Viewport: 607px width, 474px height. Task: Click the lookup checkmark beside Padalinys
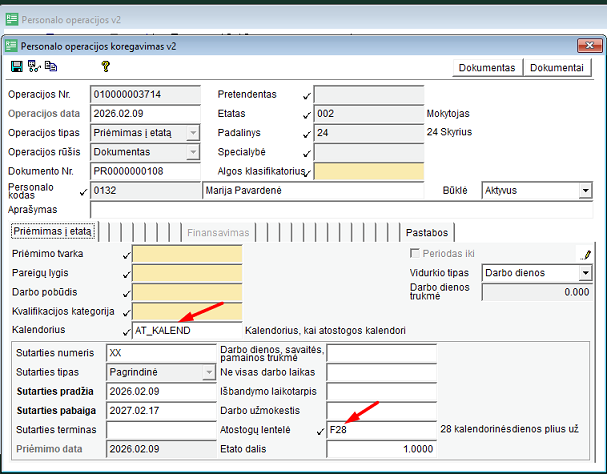pyautogui.click(x=307, y=133)
